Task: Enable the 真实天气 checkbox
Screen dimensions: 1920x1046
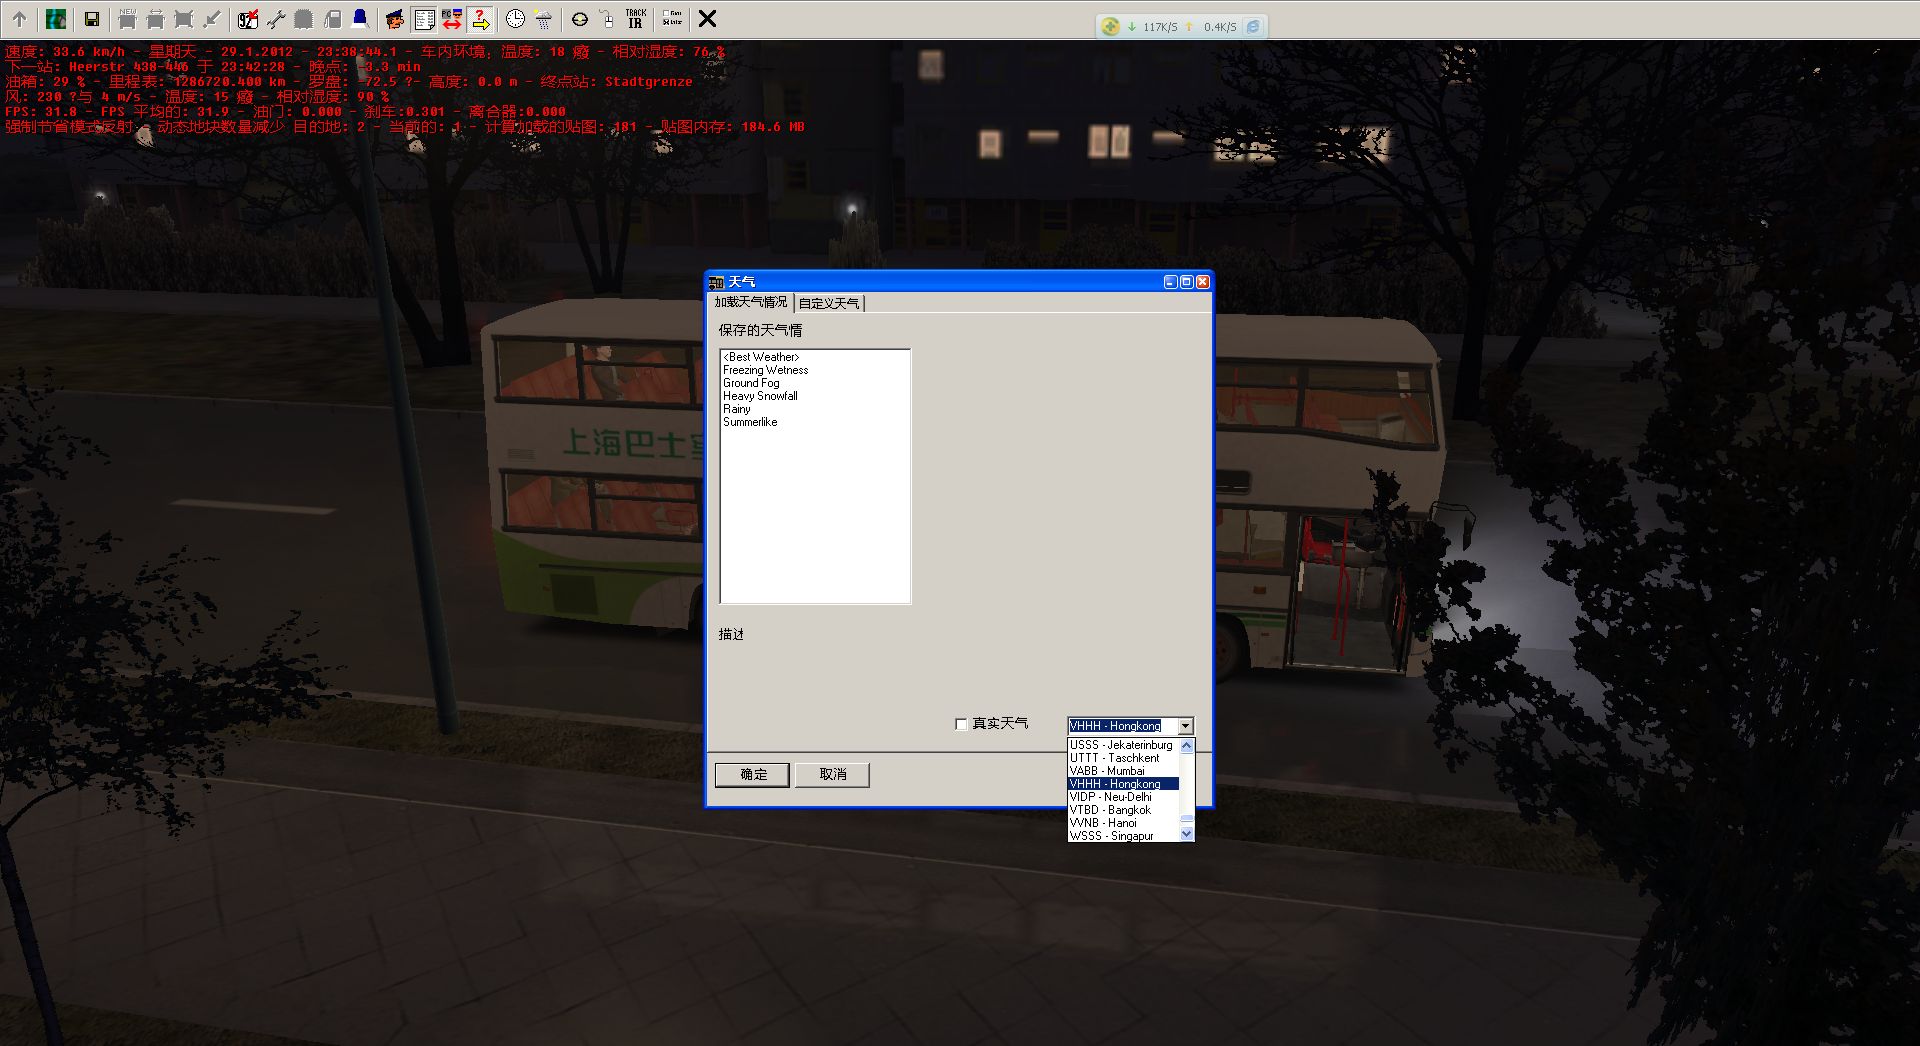Action: coord(962,724)
